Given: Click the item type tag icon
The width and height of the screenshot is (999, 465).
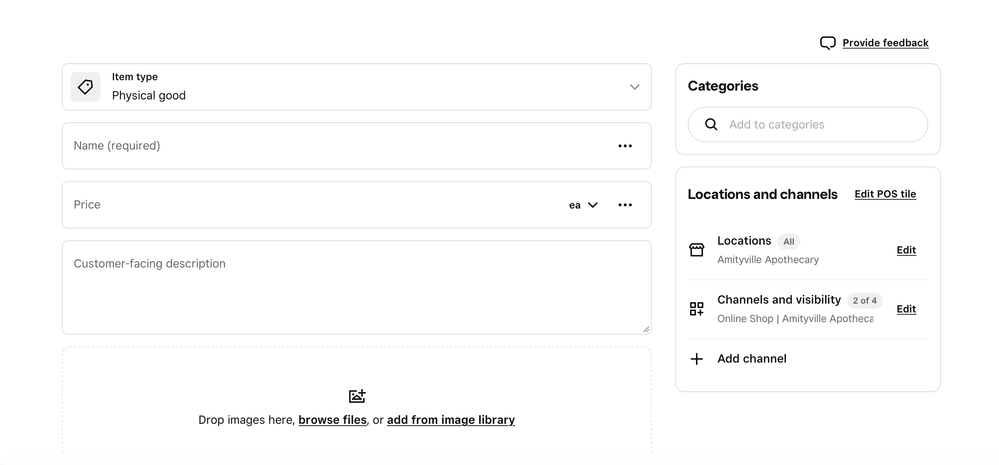Looking at the screenshot, I should tap(86, 87).
